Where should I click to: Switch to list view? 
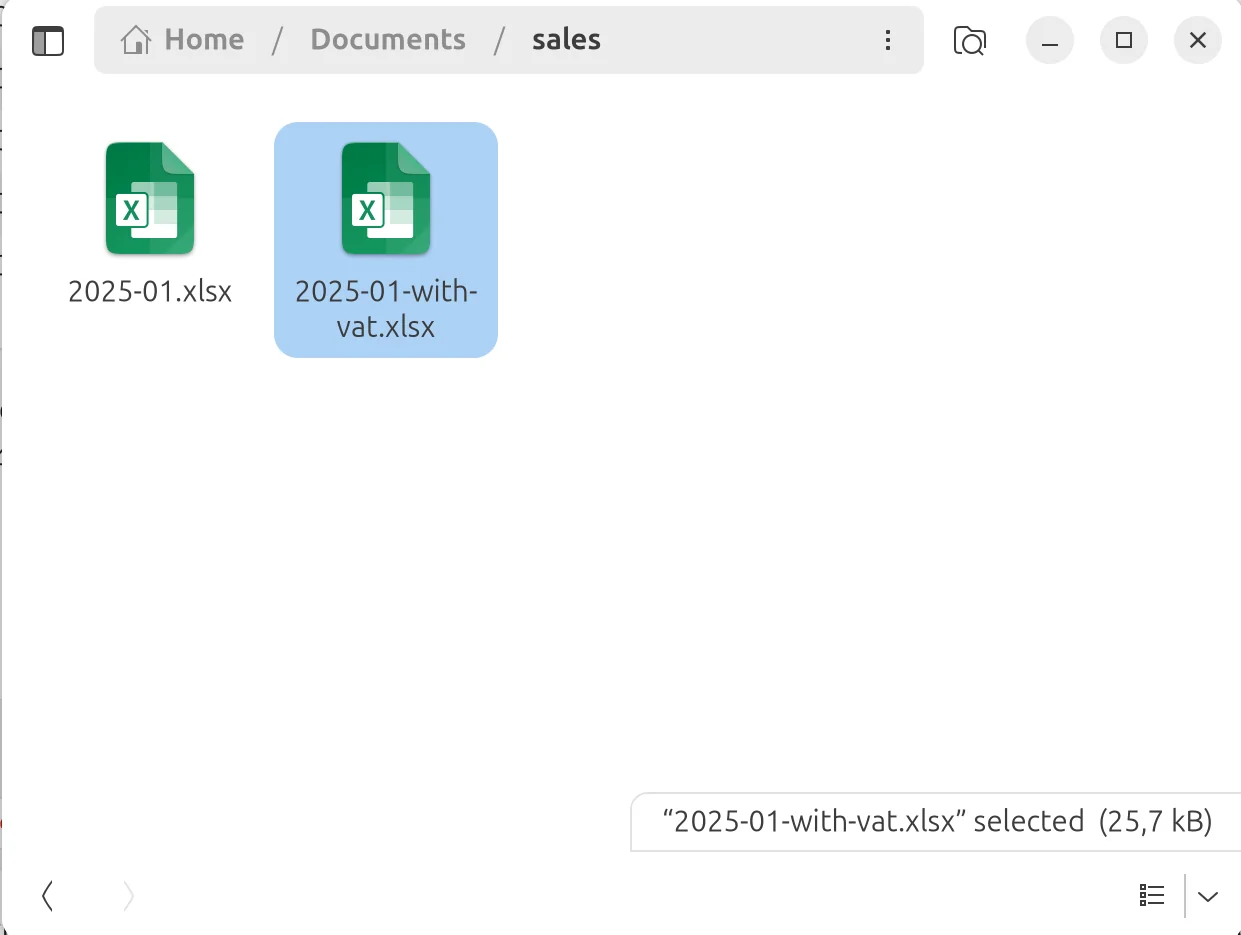[x=1152, y=896]
